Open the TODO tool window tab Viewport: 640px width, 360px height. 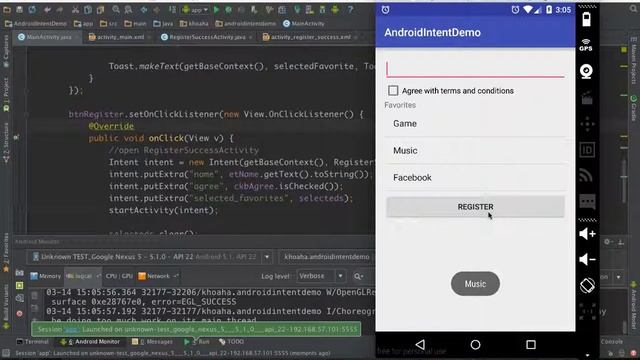(231, 341)
